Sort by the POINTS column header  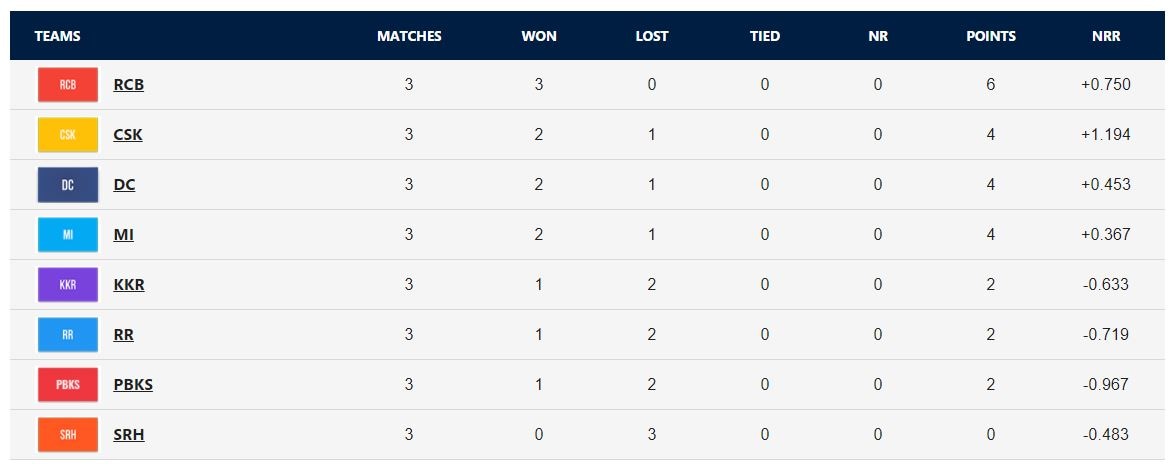coord(991,36)
